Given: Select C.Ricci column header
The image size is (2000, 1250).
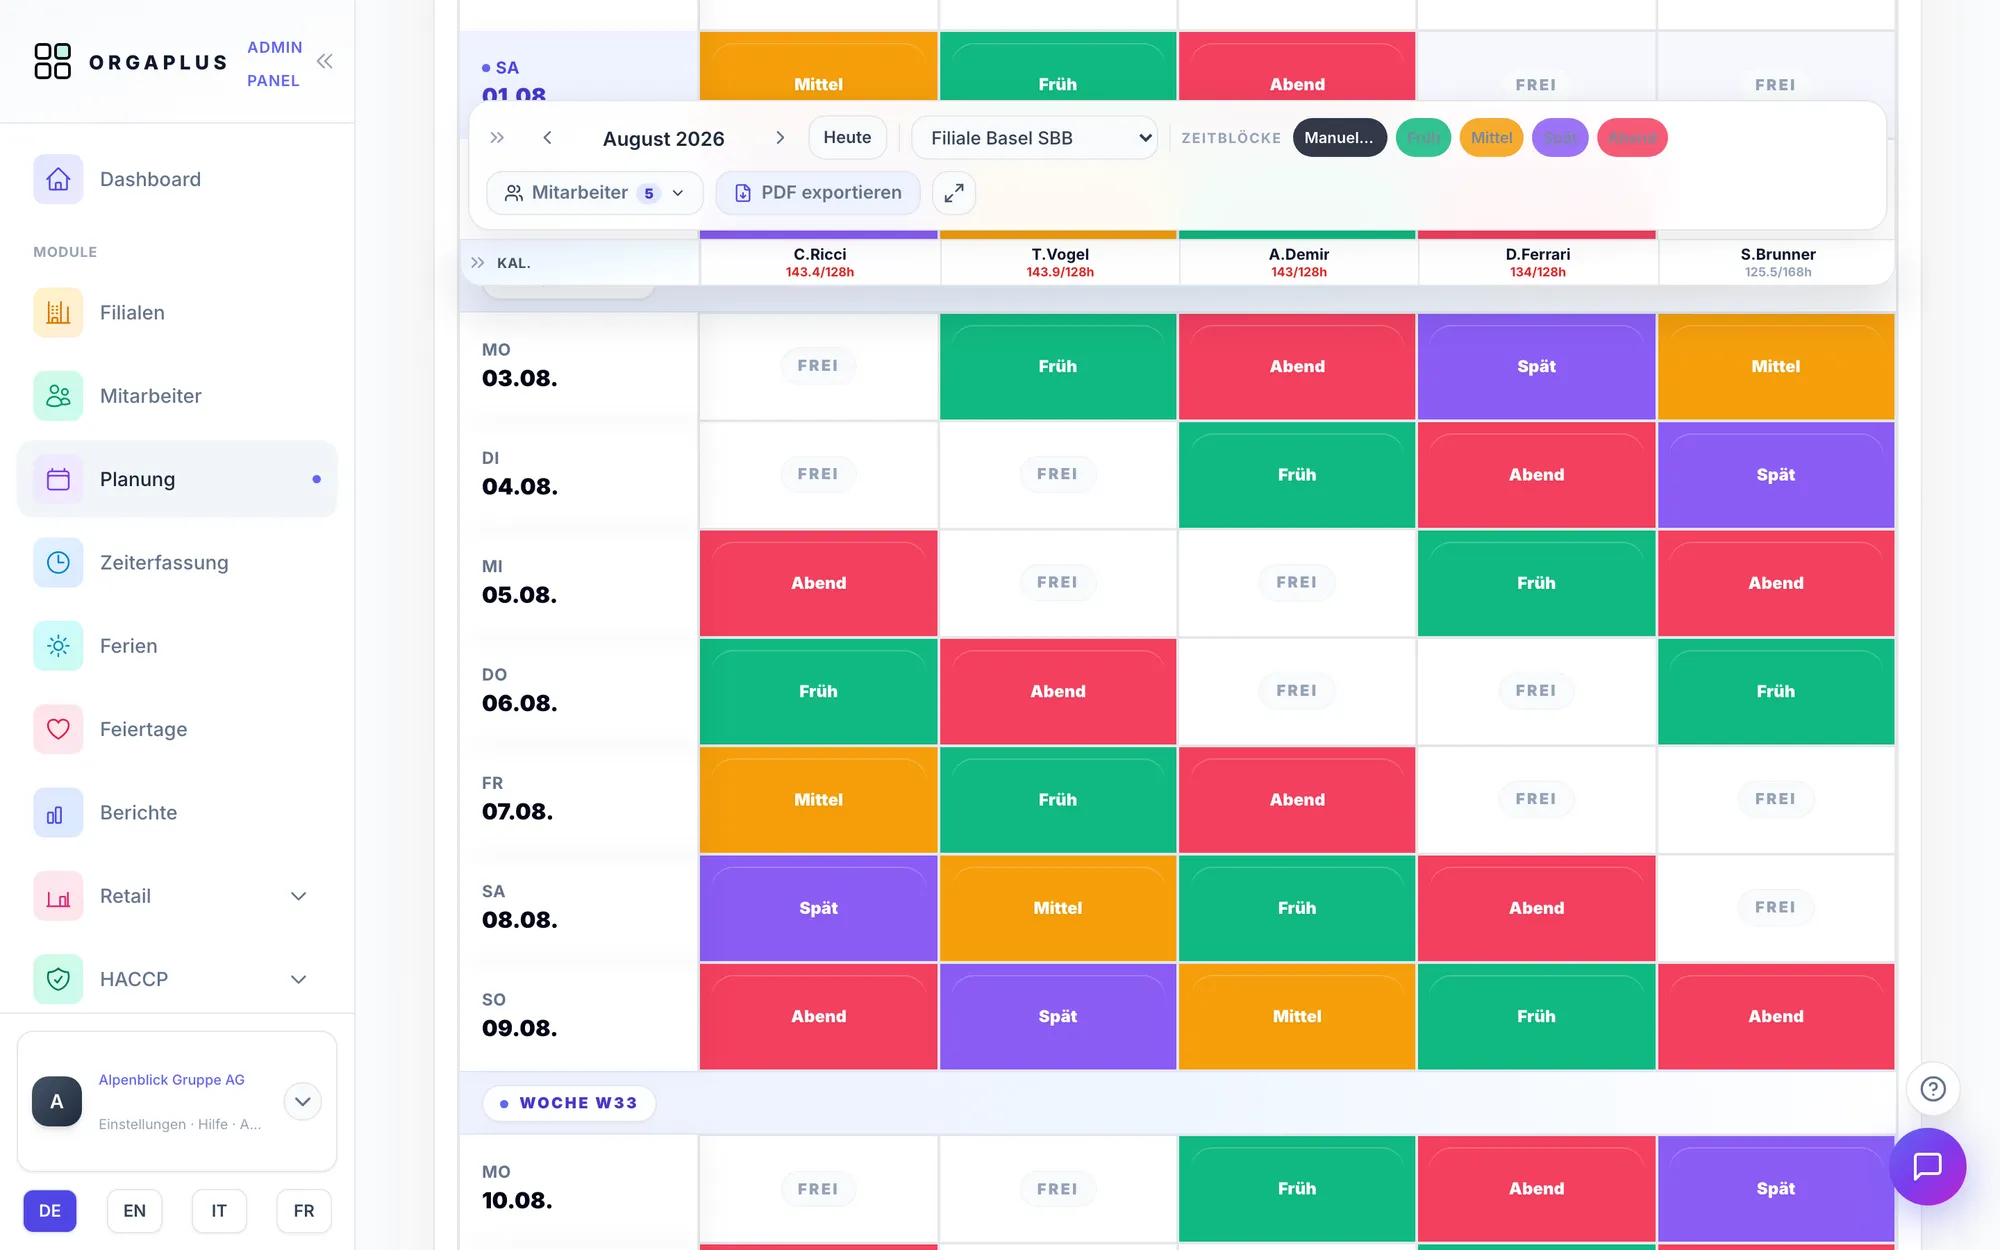Looking at the screenshot, I should [819, 262].
